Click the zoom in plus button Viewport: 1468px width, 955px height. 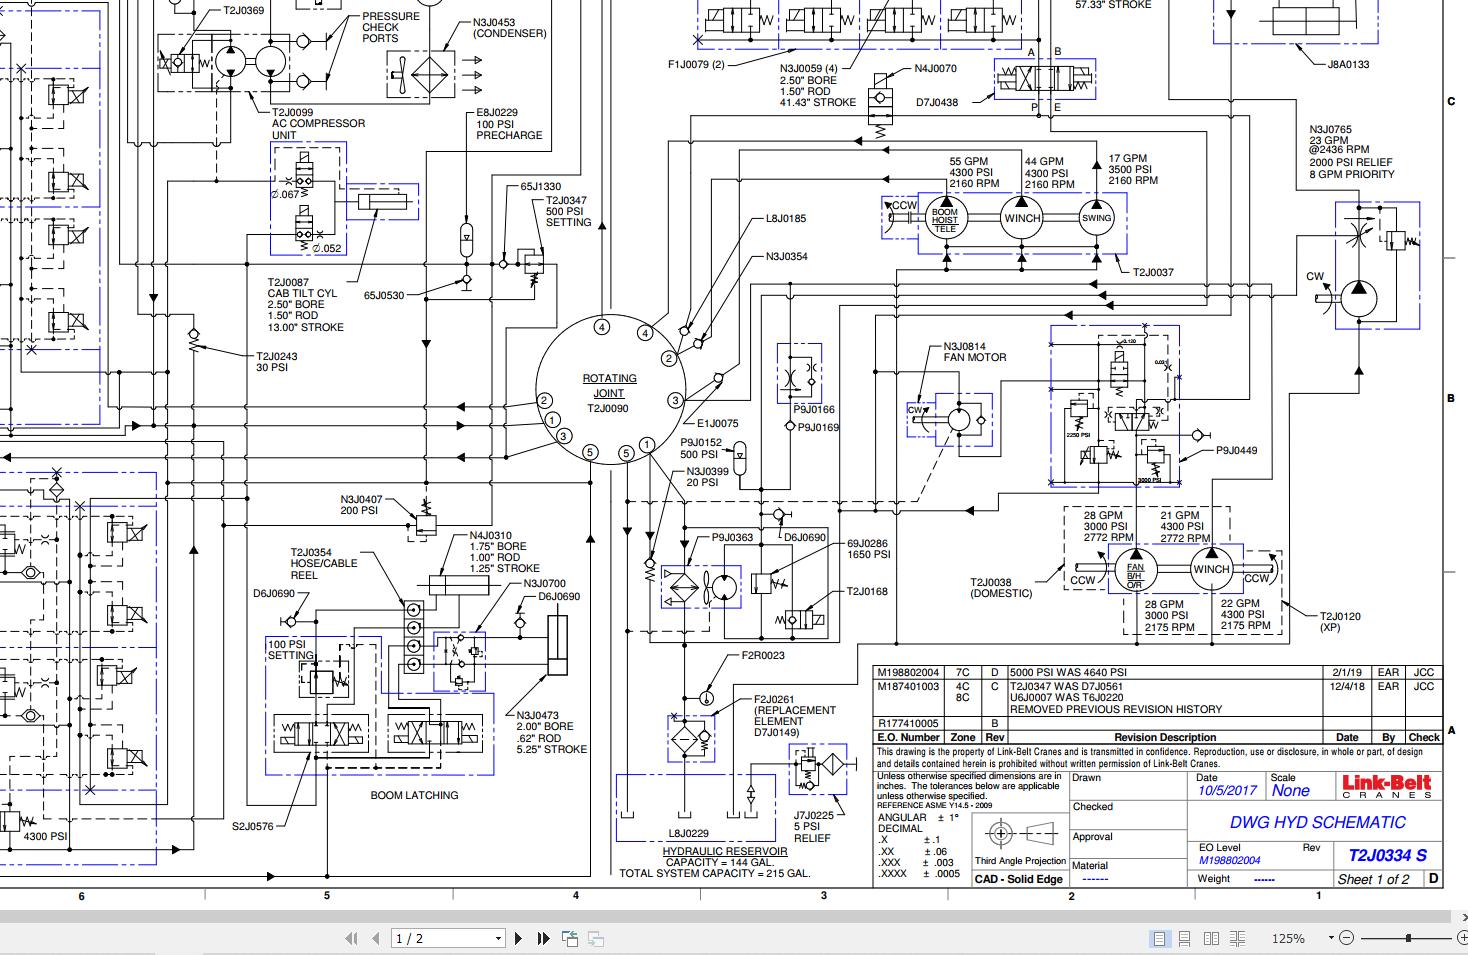(x=1462, y=938)
